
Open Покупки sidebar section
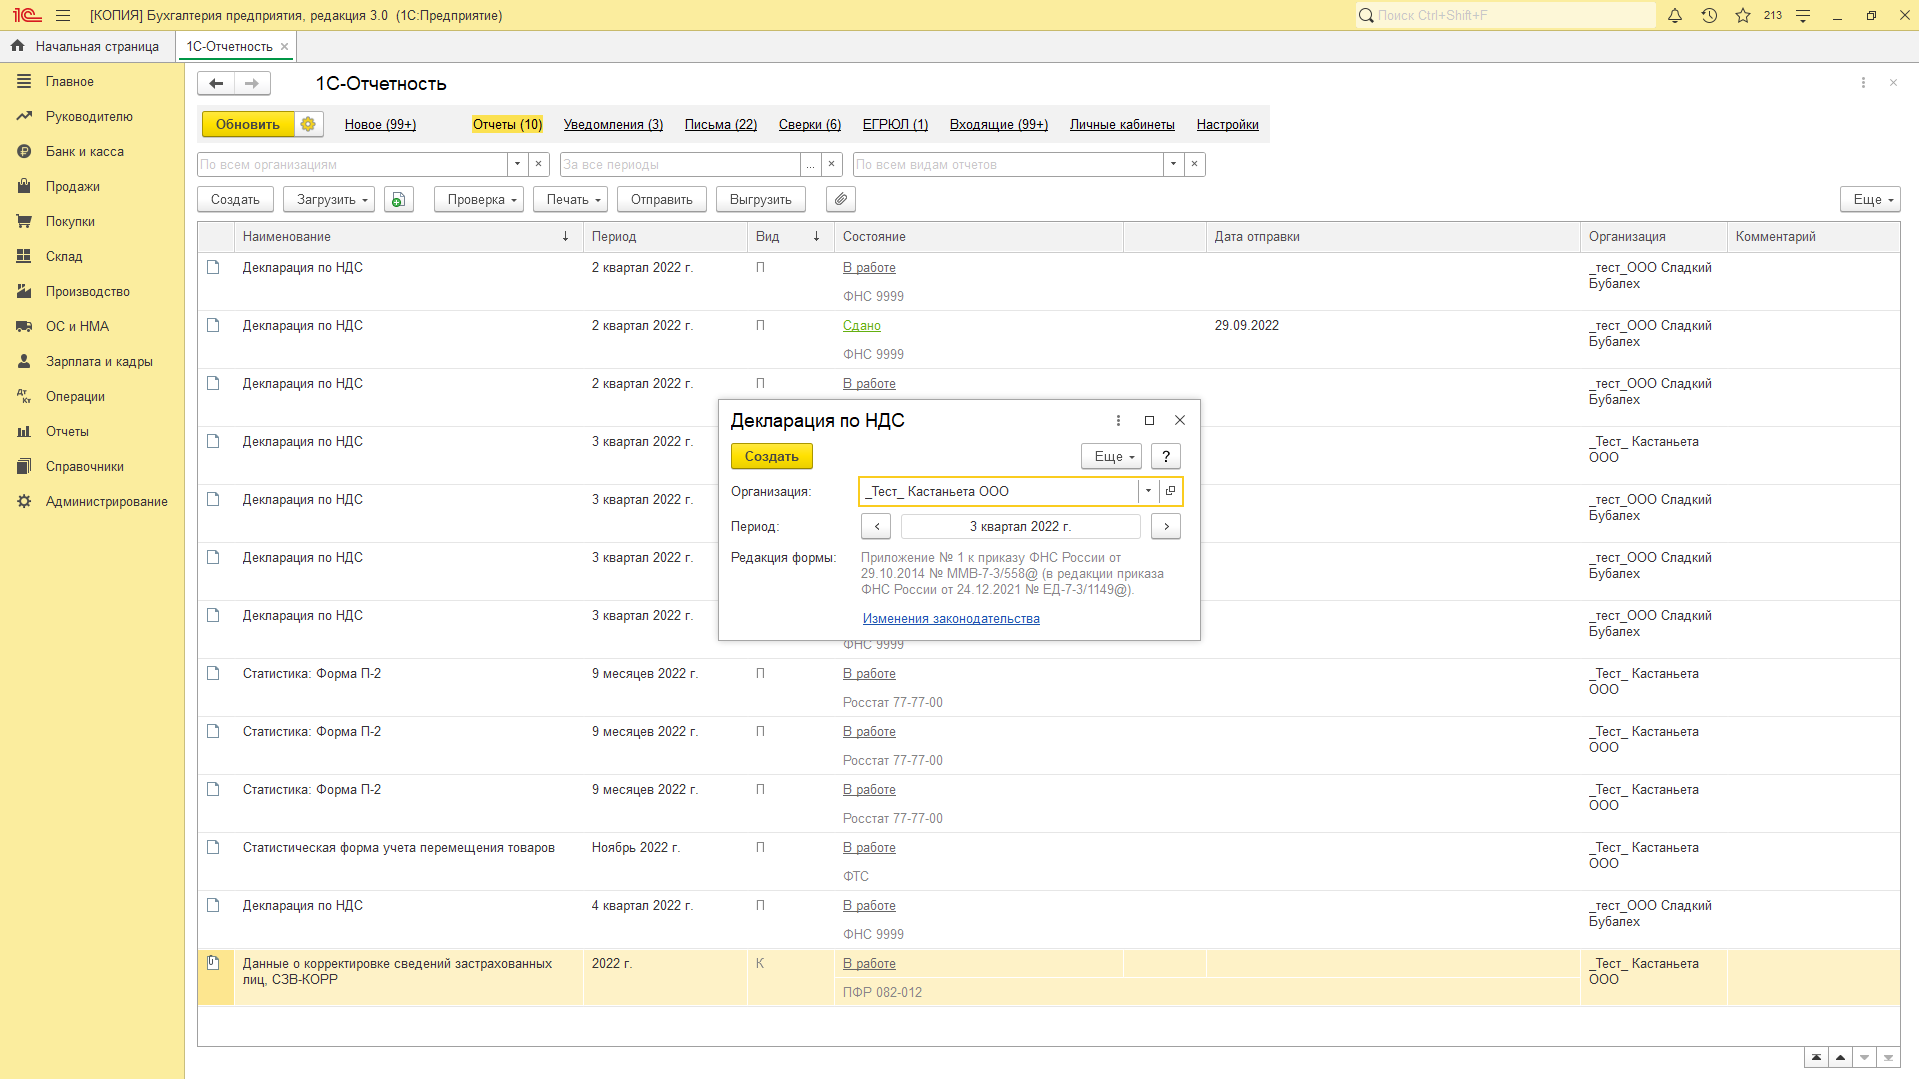coord(70,221)
